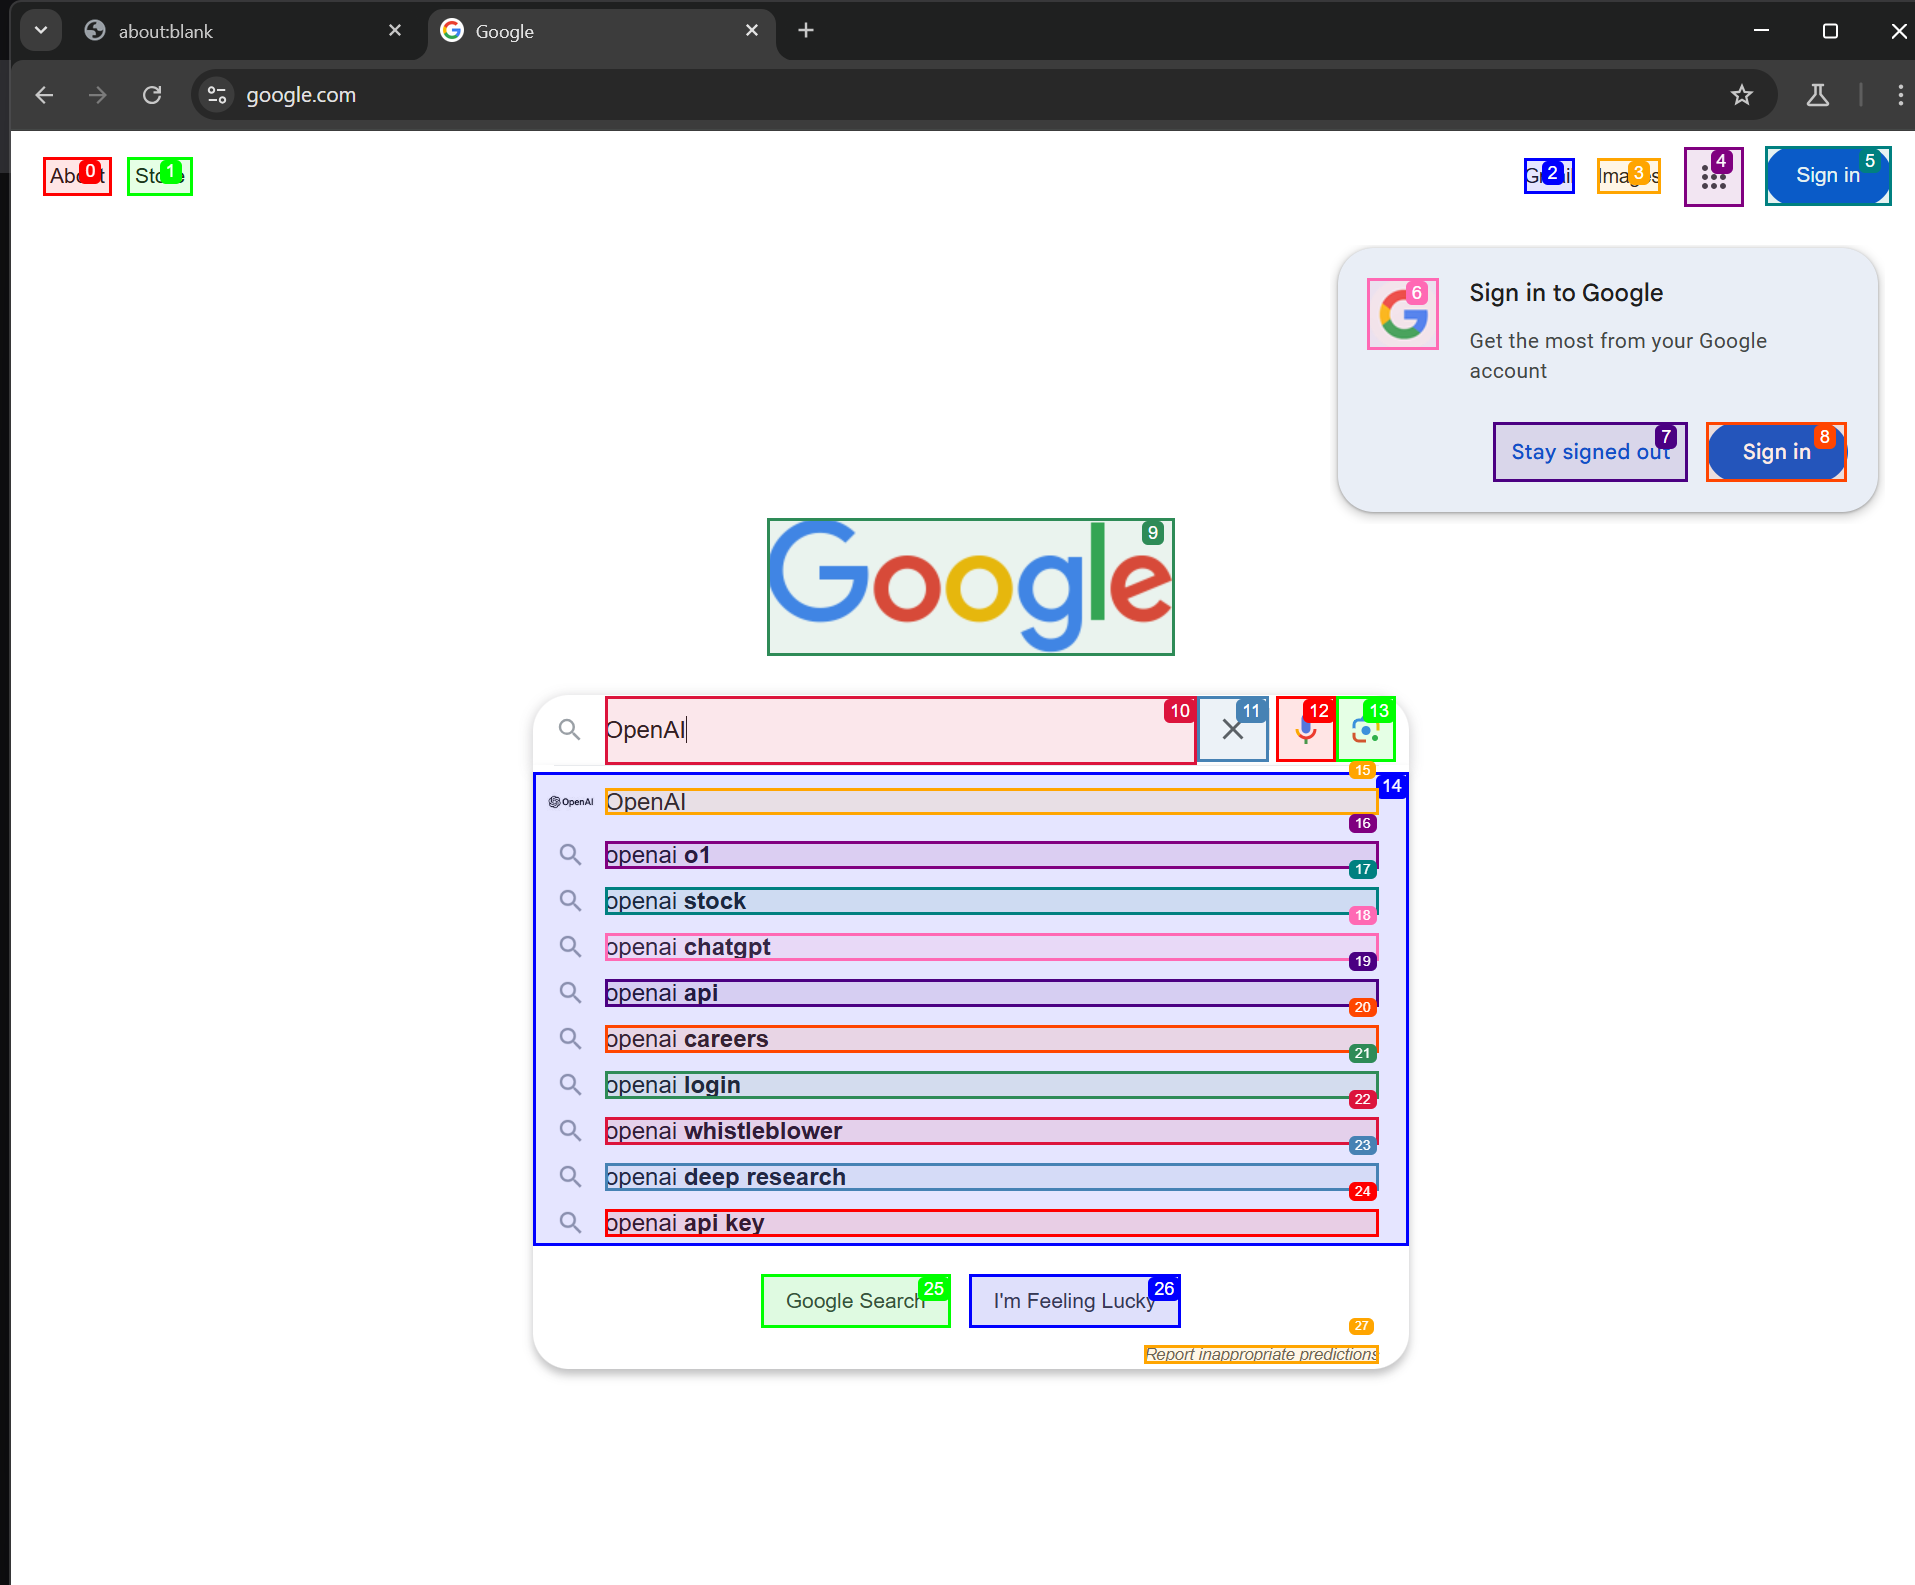Select suggestion openai stock
This screenshot has width=1915, height=1585.
point(991,901)
